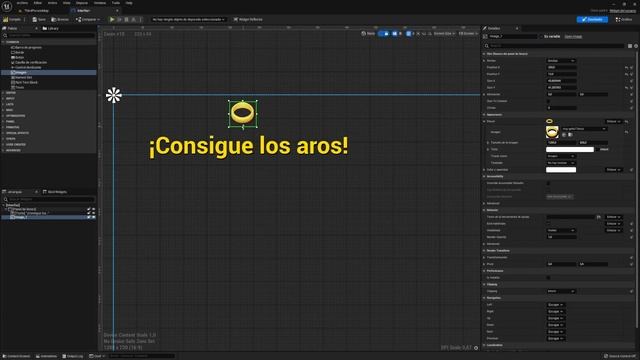Toggle the Es variable checkbox
The image size is (640, 360).
point(542,37)
